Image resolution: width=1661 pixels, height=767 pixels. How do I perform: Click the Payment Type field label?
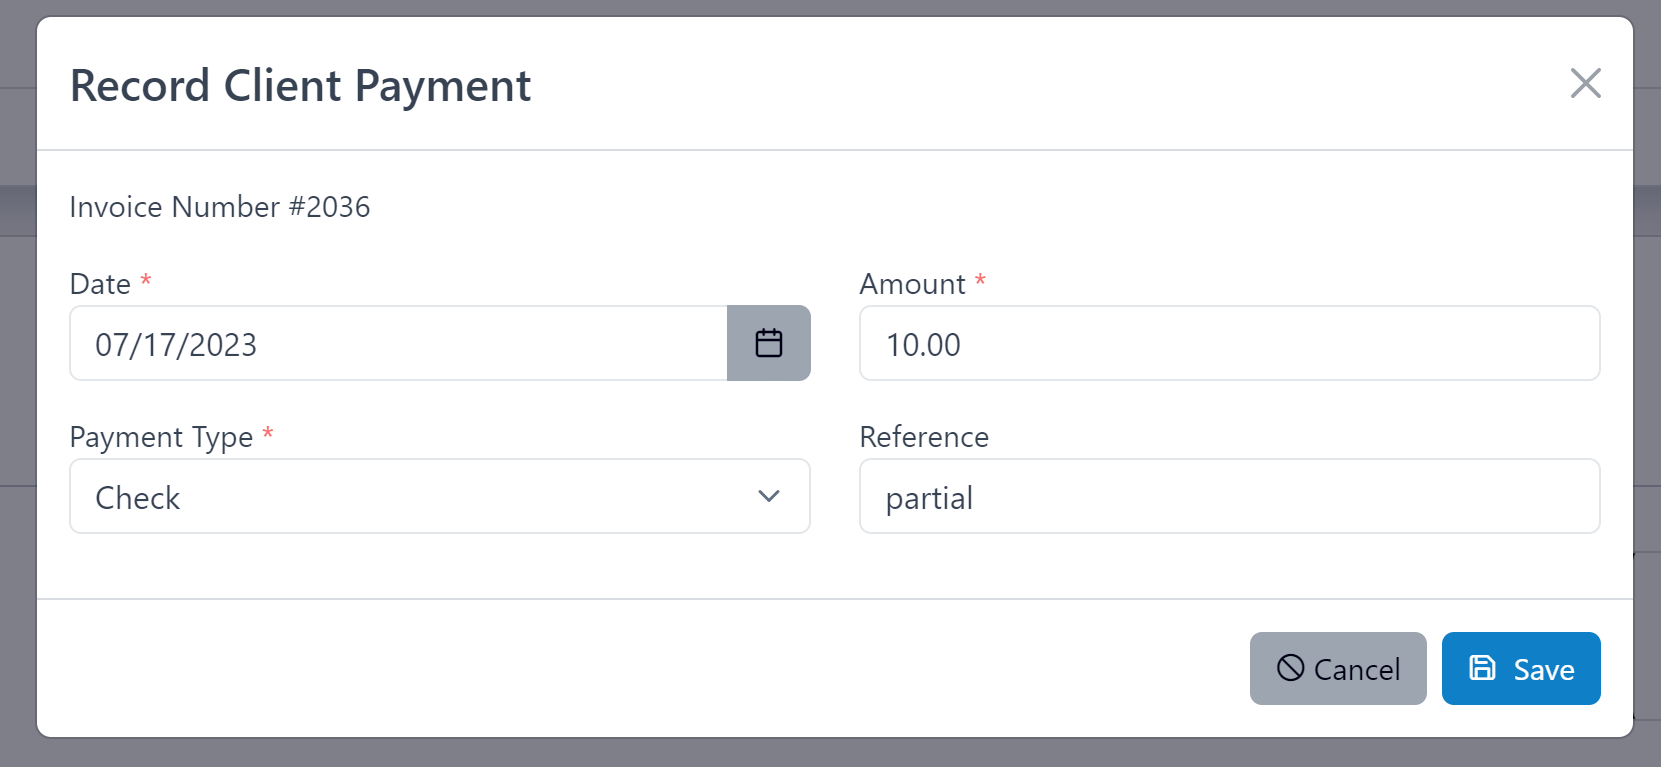[159, 437]
